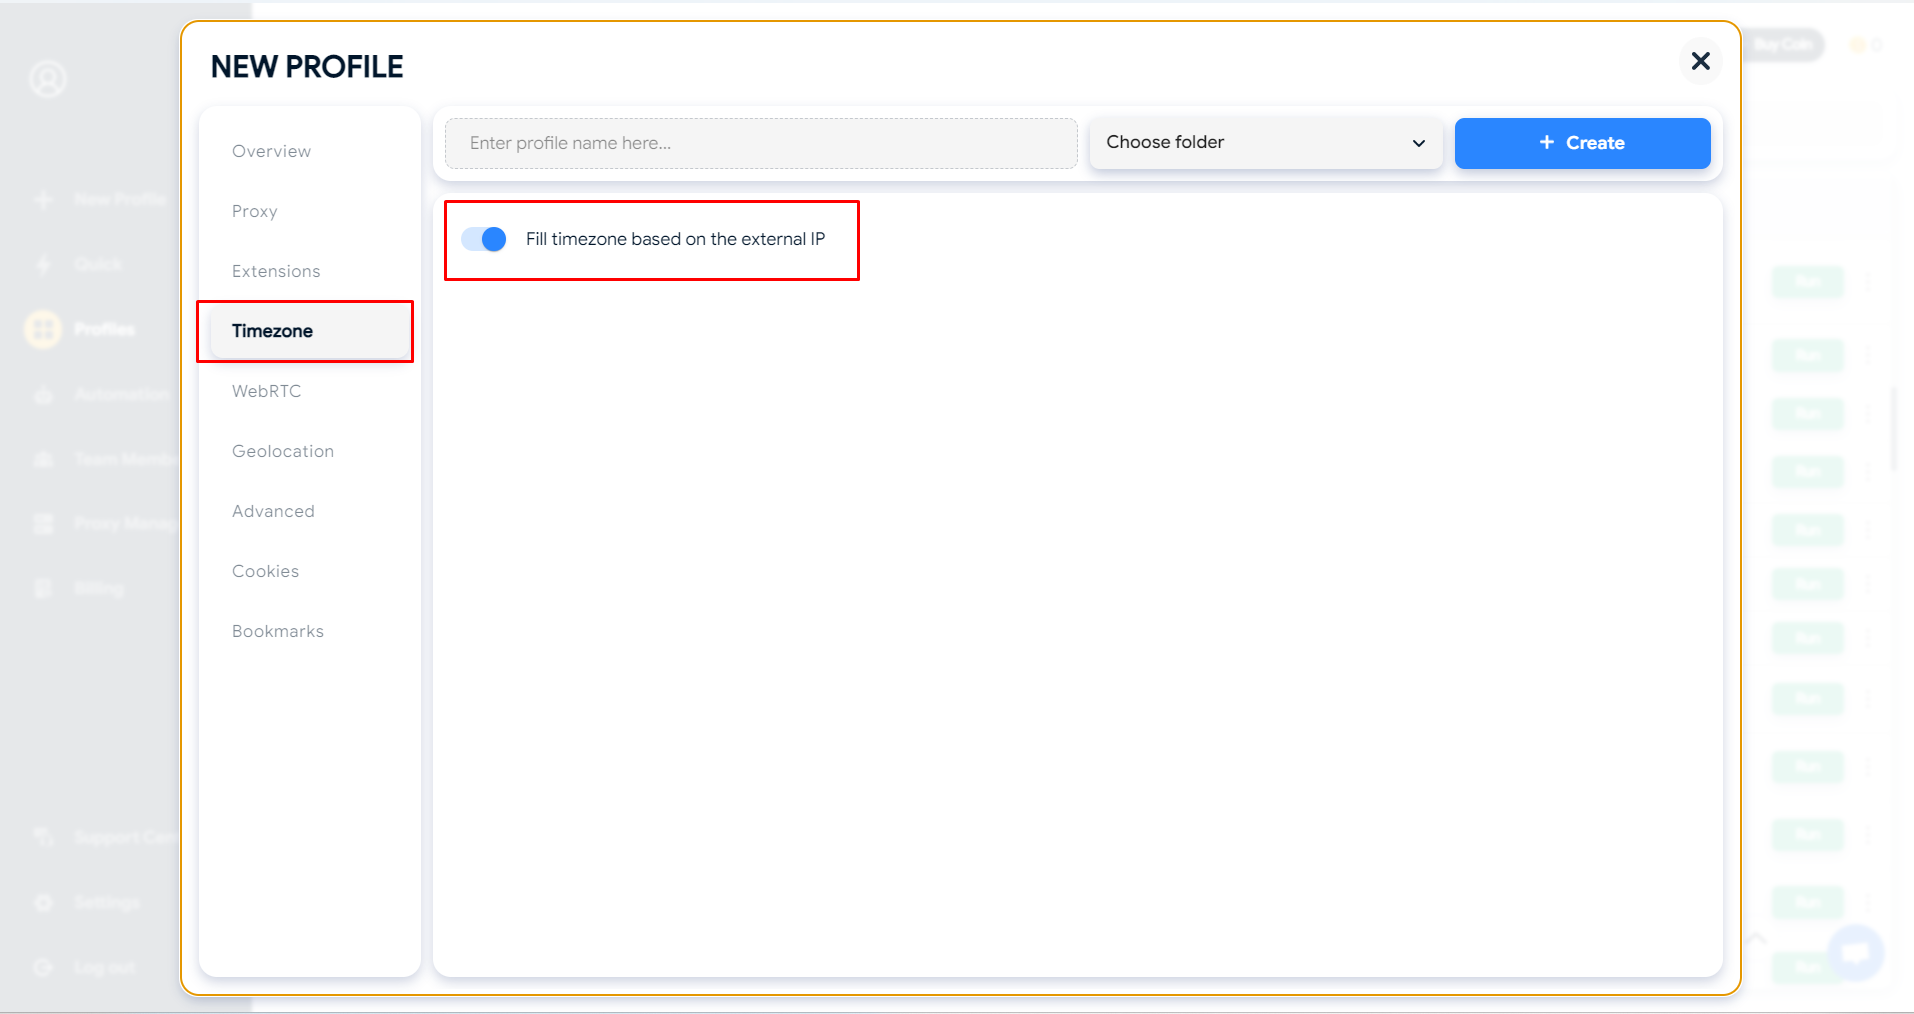Switch to the Proxy tab

point(255,211)
